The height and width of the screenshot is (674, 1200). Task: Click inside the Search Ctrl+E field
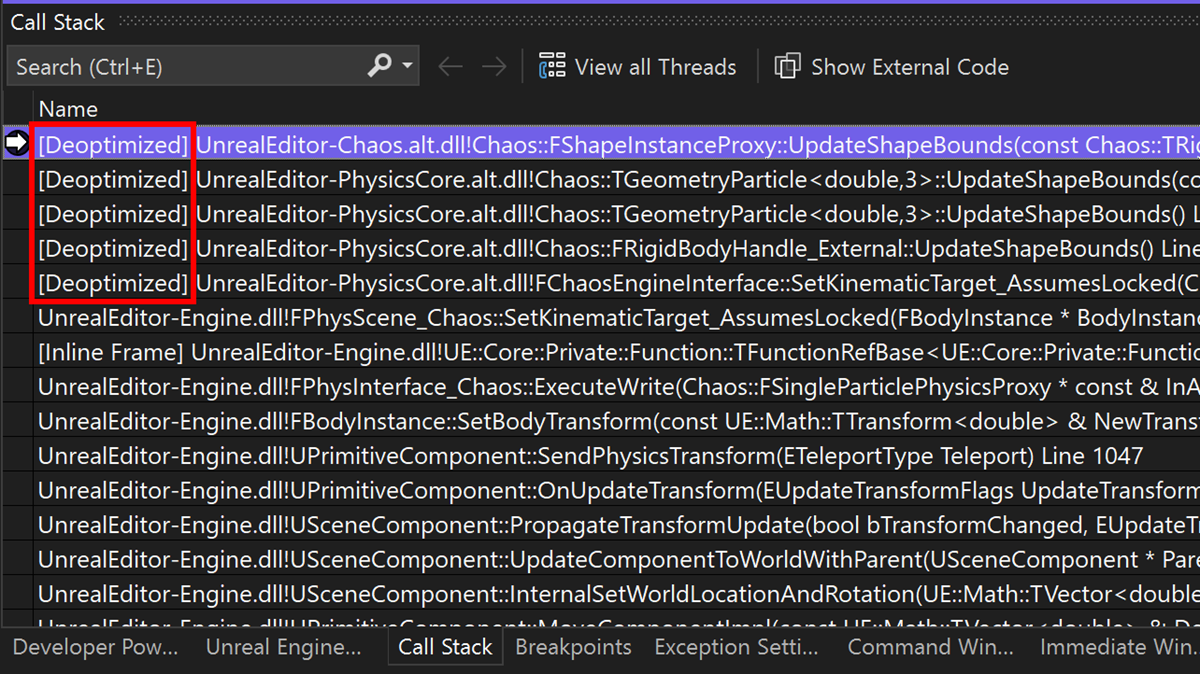click(180, 66)
